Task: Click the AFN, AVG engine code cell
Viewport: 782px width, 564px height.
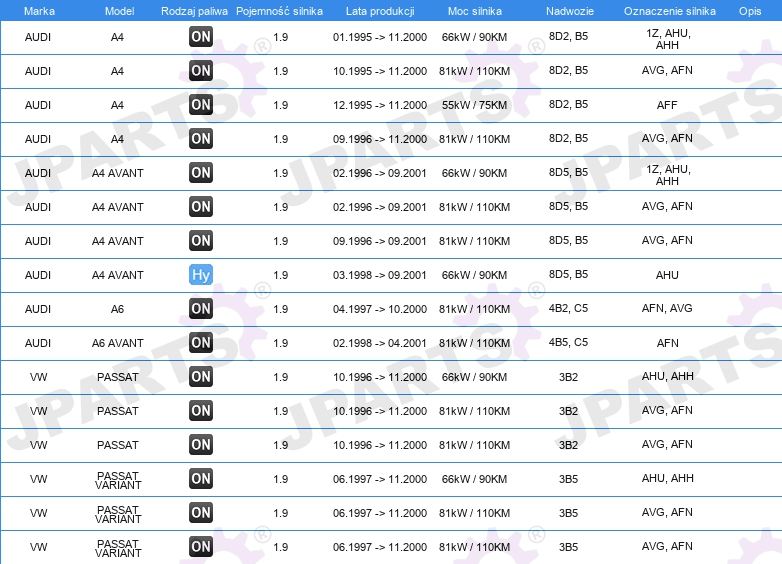Action: [667, 308]
